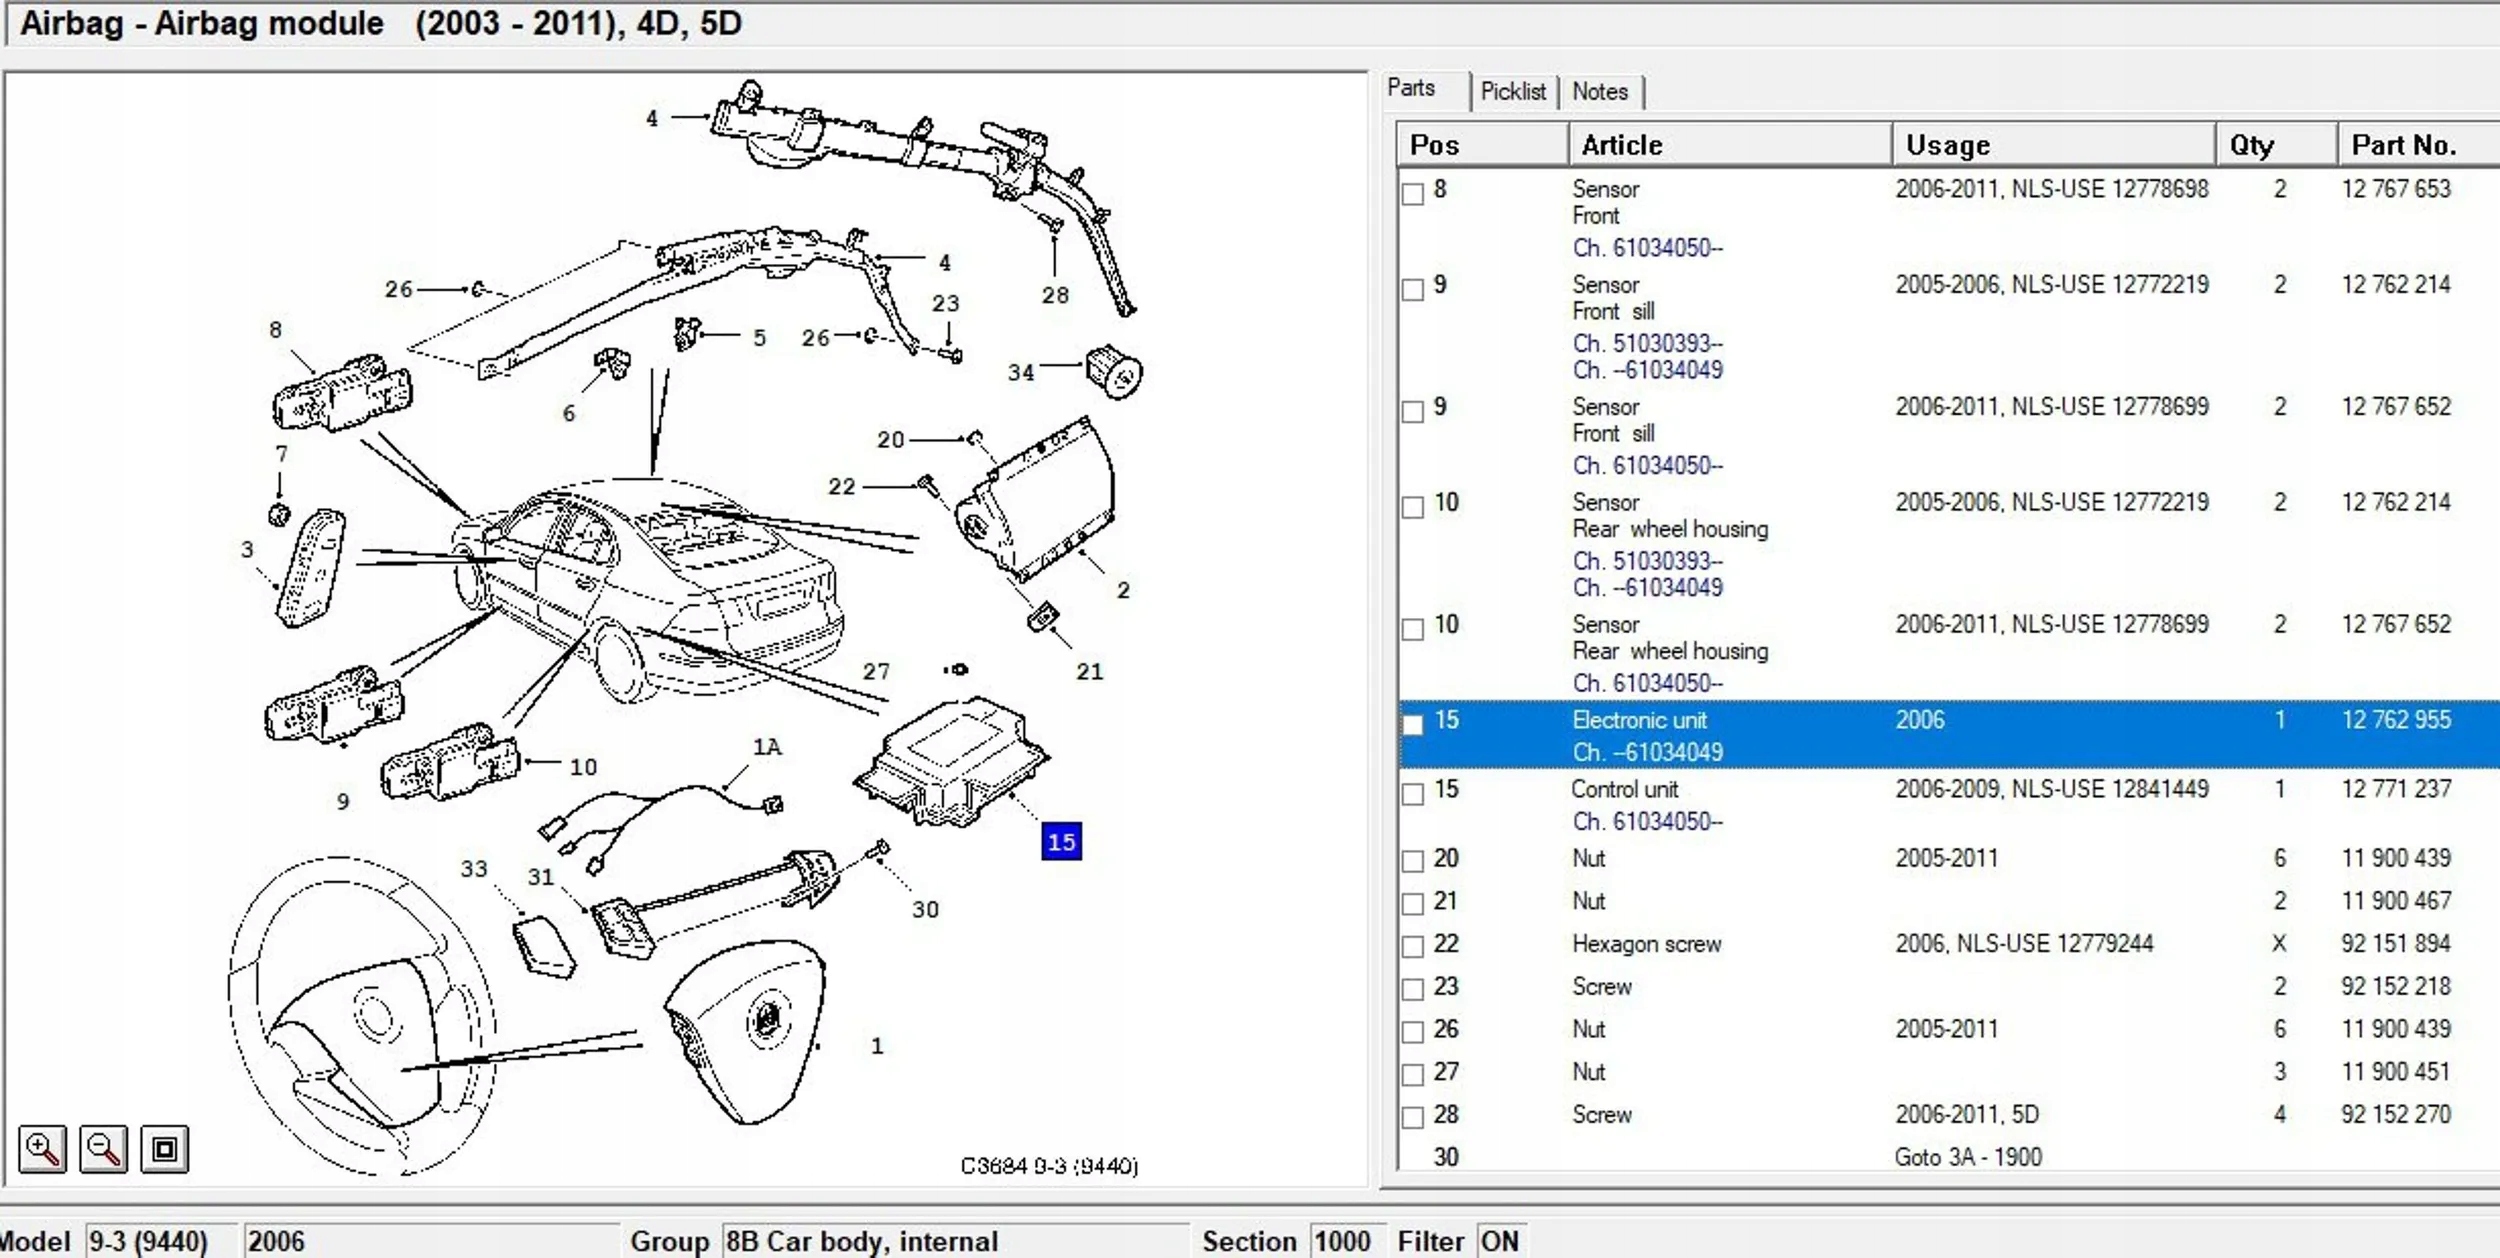Click the fit-to-window diagram button
Viewport: 2500px width, 1258px height.
point(165,1149)
